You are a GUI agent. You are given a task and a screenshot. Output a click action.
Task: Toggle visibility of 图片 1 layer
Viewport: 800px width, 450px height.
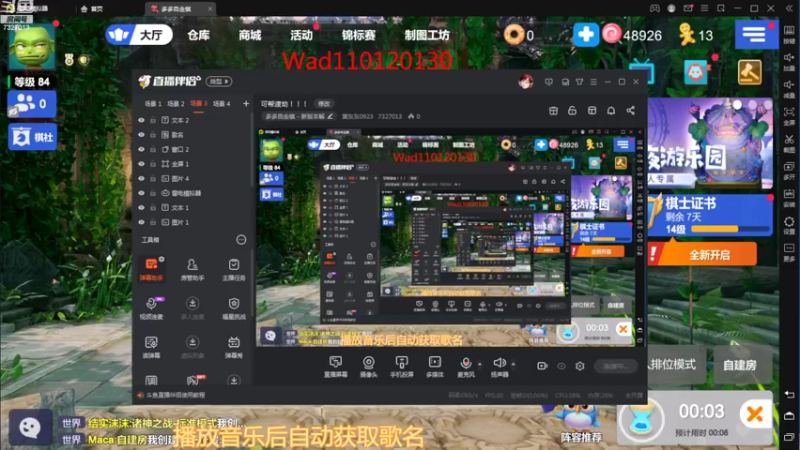tap(141, 222)
